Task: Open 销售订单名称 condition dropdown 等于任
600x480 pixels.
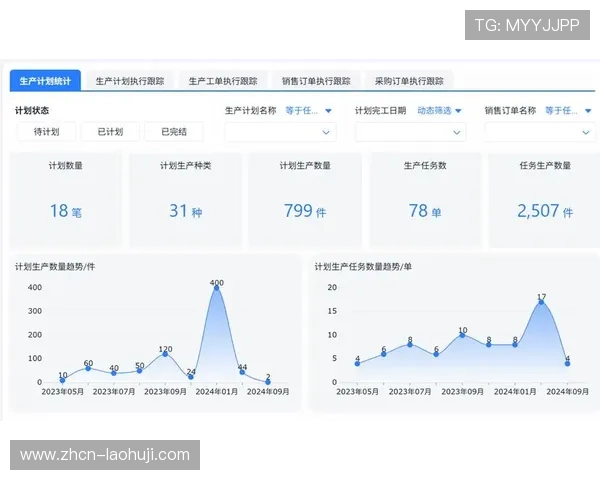Action: pos(568,111)
